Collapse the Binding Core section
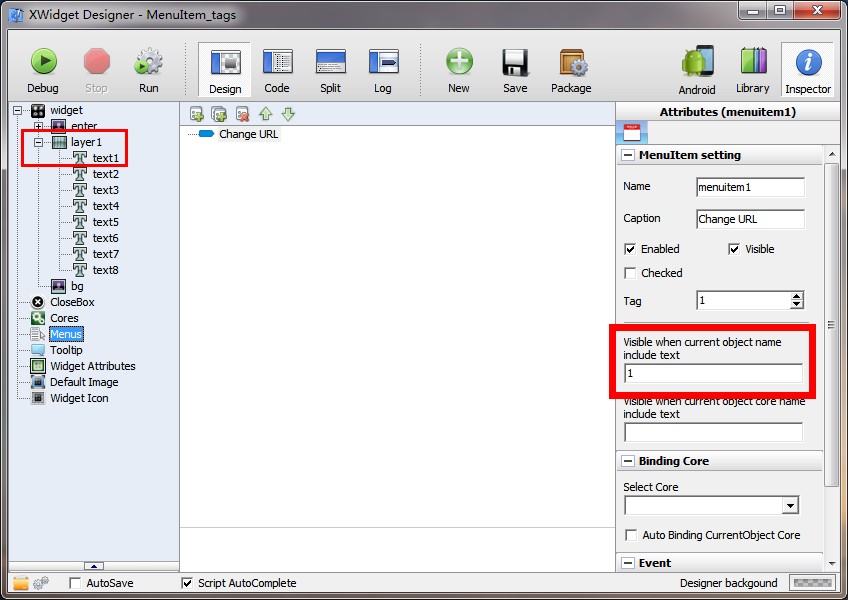 (x=628, y=461)
